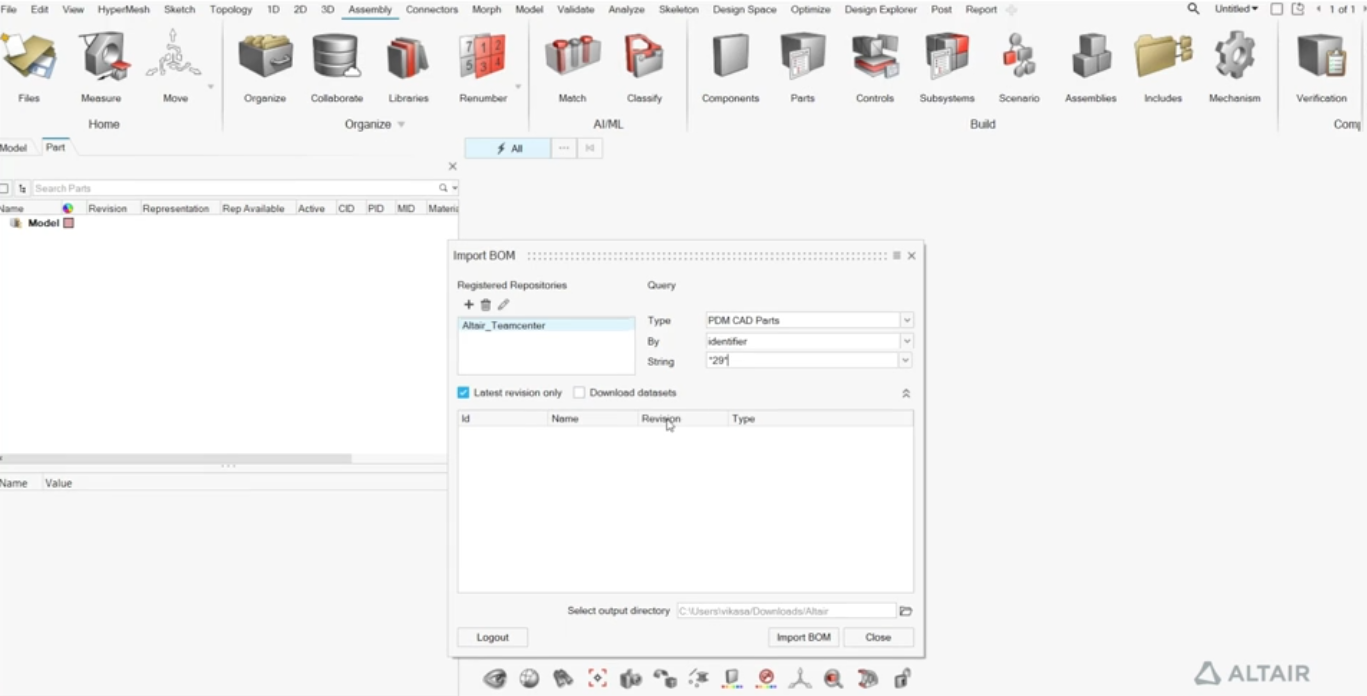The height and width of the screenshot is (696, 1367).
Task: Select the Match AI/ML tool
Action: 572,58
